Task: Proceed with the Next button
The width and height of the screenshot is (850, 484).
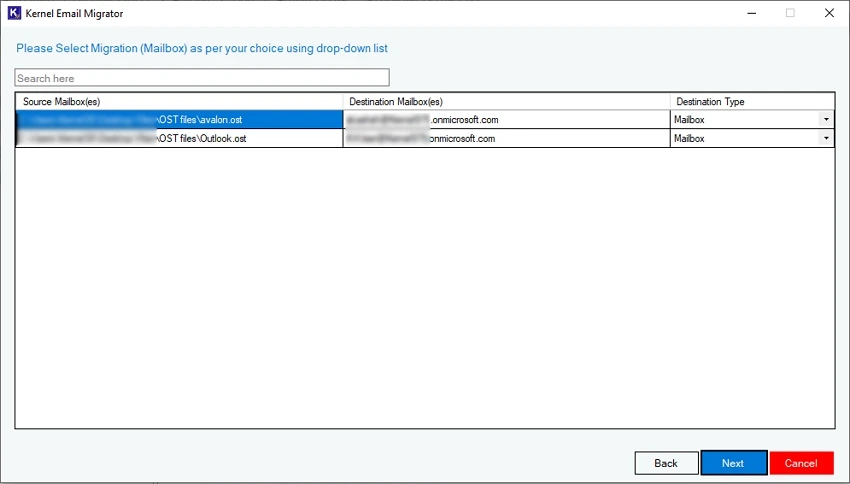Action: point(733,463)
